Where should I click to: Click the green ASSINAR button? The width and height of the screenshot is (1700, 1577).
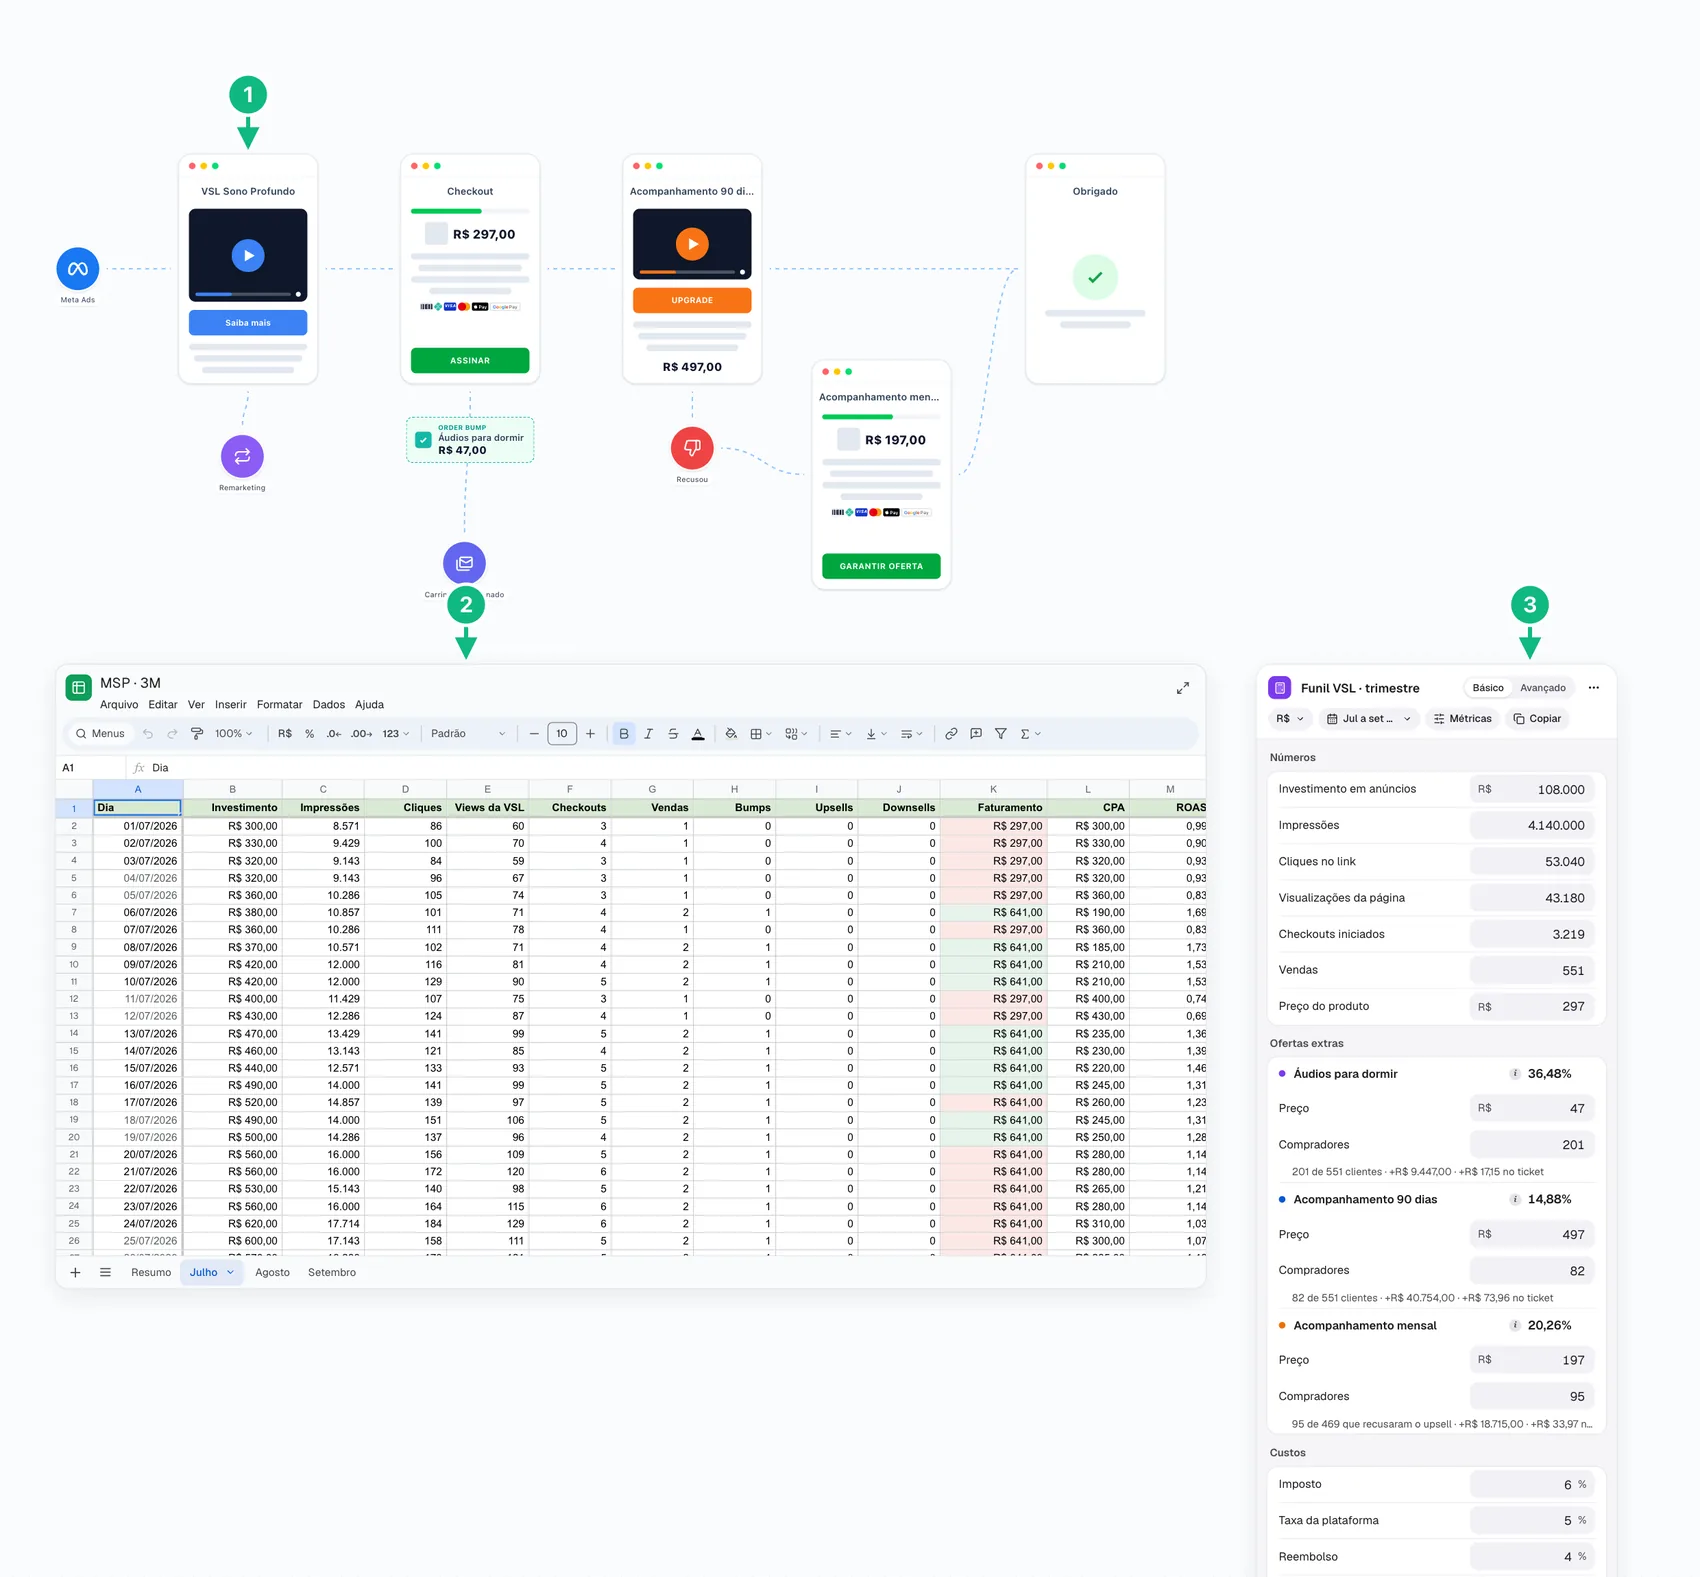coord(470,360)
